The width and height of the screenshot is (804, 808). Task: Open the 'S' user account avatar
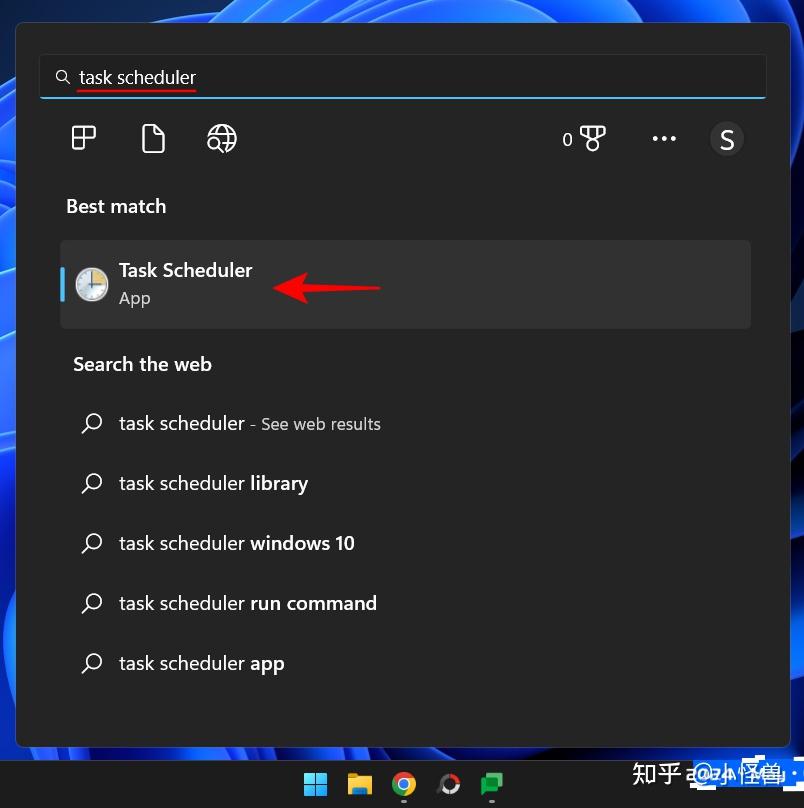coord(726,139)
